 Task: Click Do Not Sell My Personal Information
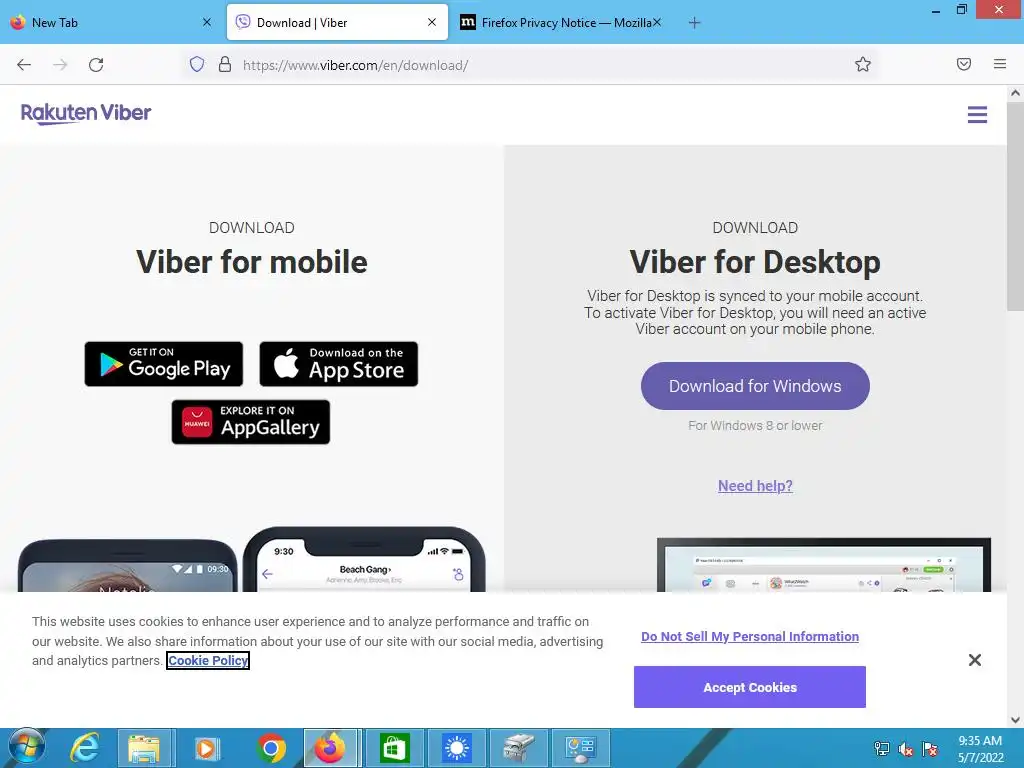tap(750, 637)
